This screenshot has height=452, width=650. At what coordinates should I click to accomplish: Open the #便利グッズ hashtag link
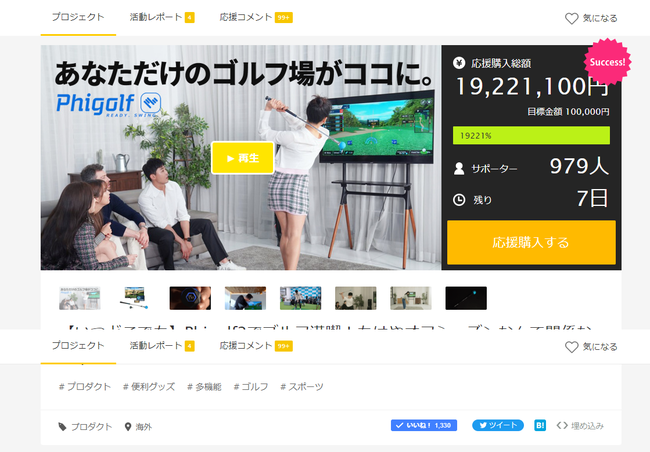pos(149,387)
